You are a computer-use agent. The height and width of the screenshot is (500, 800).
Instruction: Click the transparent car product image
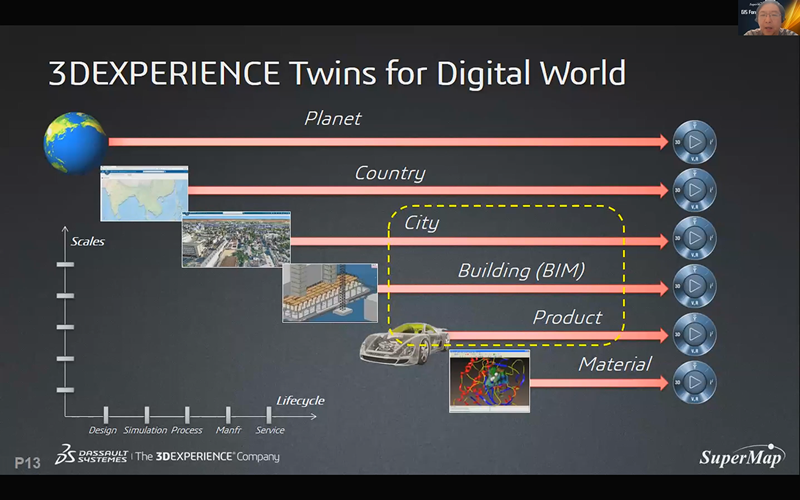click(404, 343)
